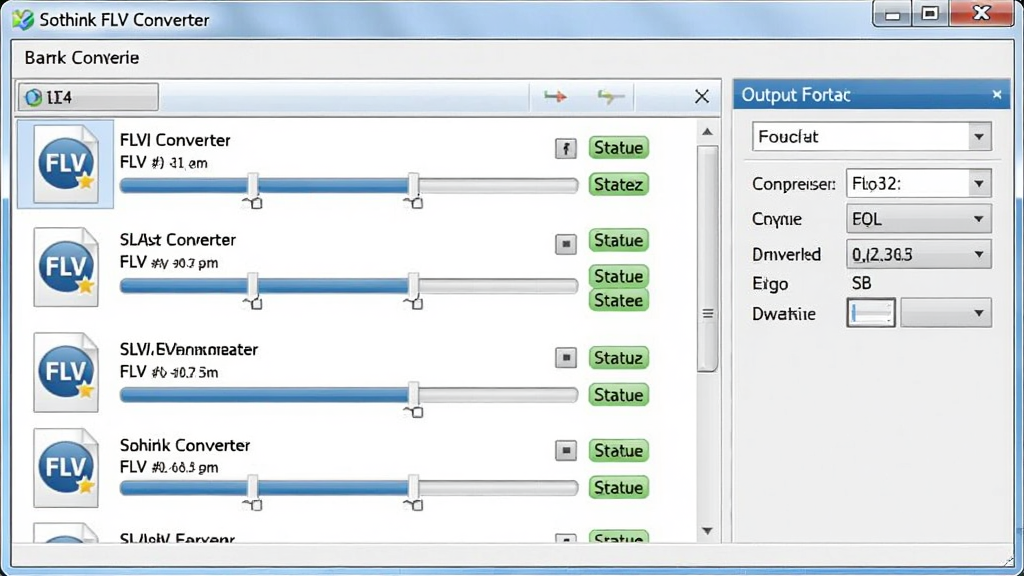Click the Statuz button in SLVI.EVanmoreater row
This screenshot has height=576, width=1024.
618,357
